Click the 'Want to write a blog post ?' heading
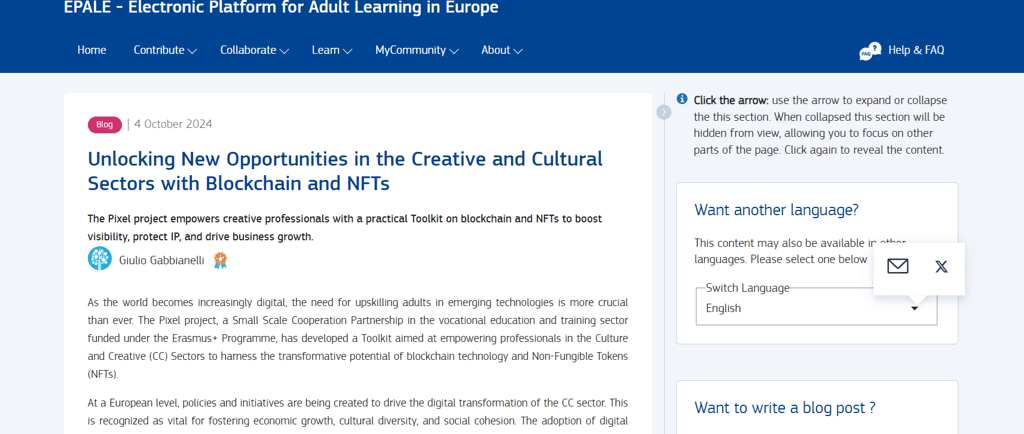The image size is (1024, 434). 785,408
